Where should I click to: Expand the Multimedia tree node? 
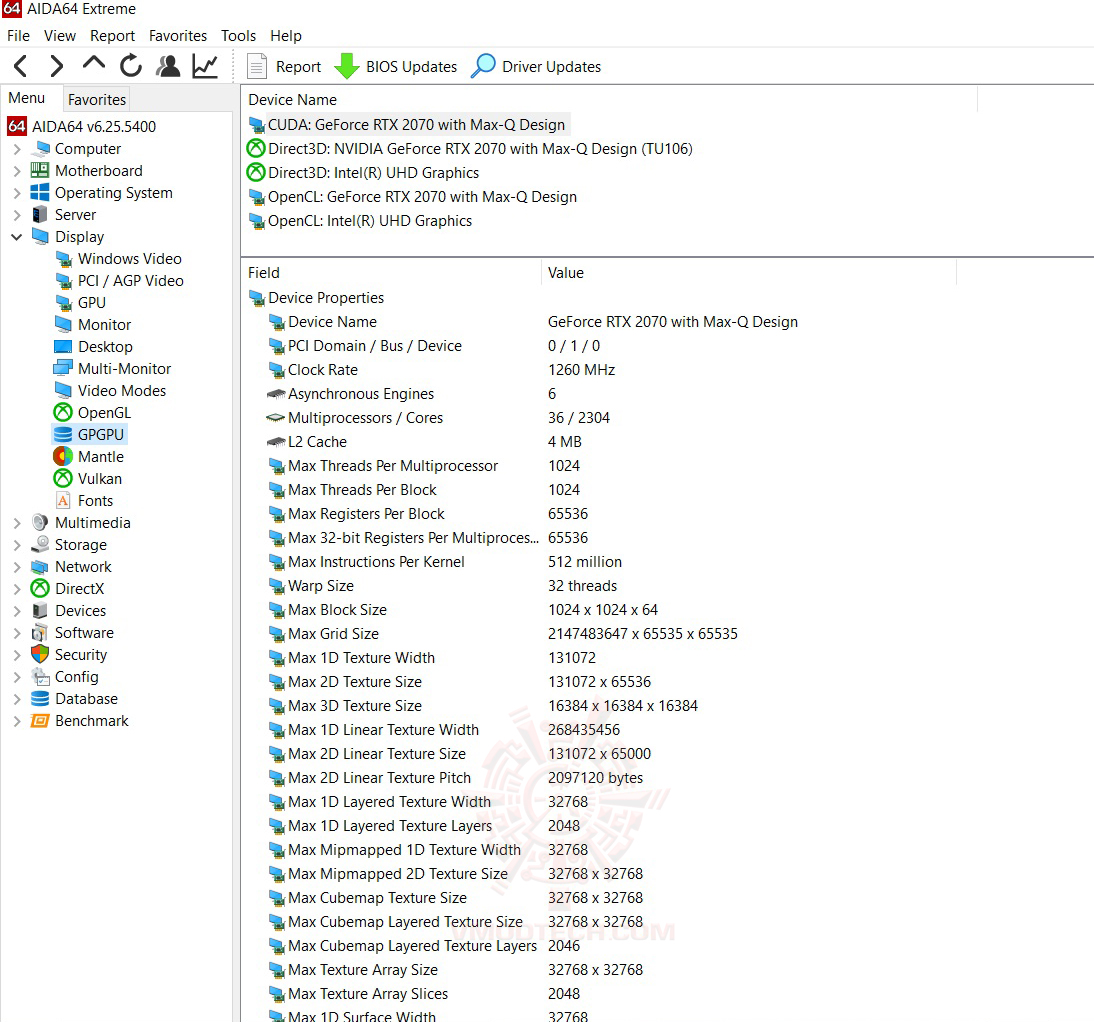[17, 523]
